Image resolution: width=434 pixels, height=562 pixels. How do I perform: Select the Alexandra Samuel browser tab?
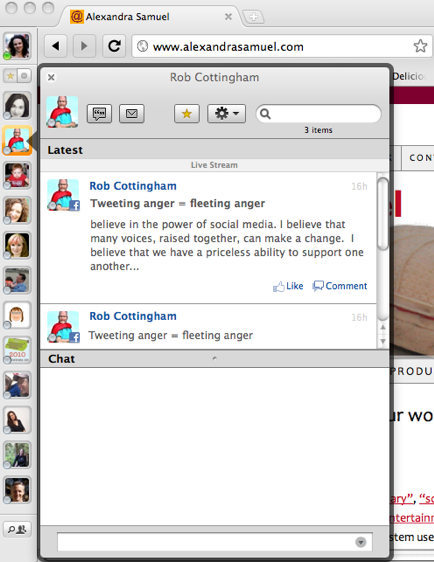tap(151, 16)
